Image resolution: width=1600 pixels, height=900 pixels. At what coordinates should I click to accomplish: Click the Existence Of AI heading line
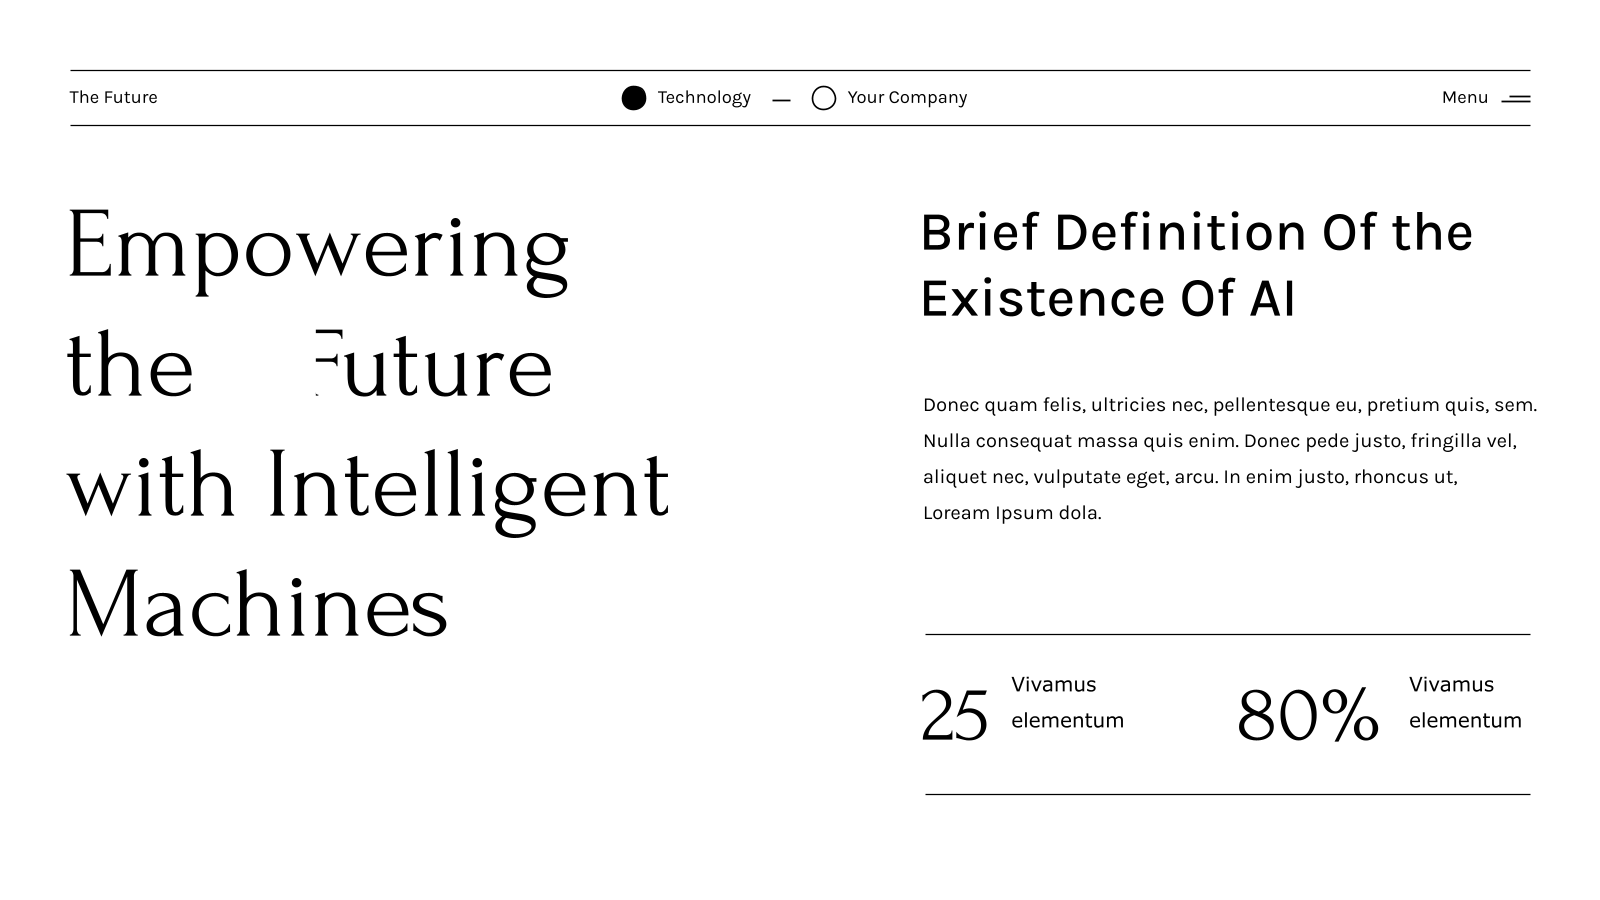(1108, 299)
